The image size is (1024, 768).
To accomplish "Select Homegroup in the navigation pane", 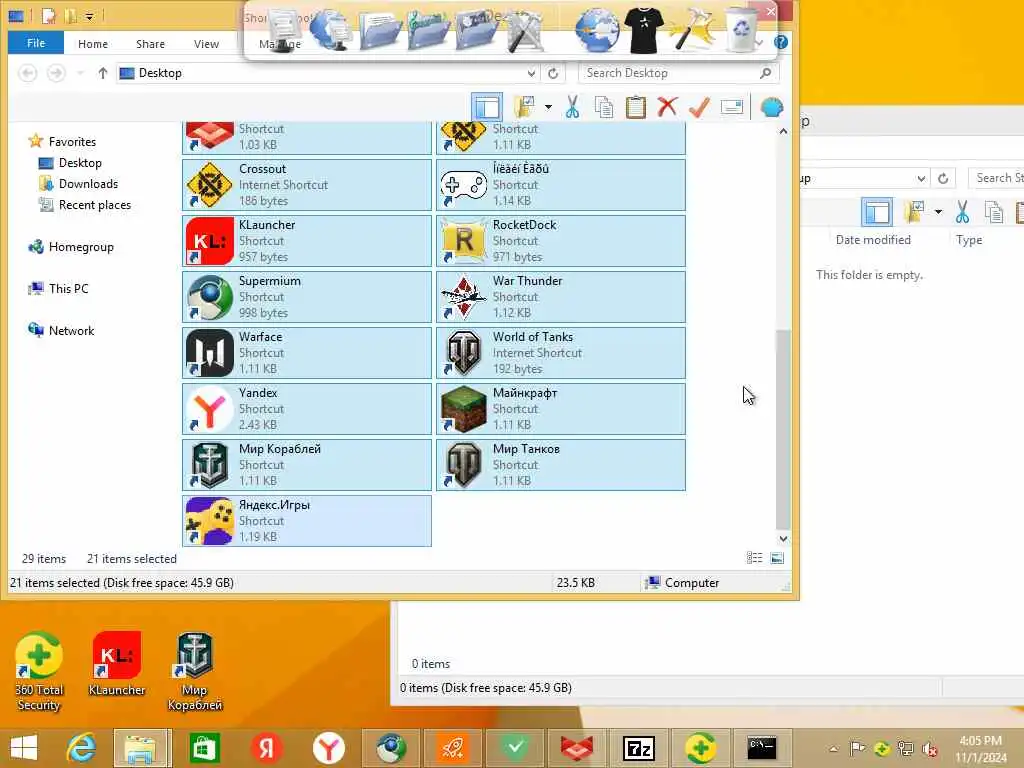I will [81, 247].
